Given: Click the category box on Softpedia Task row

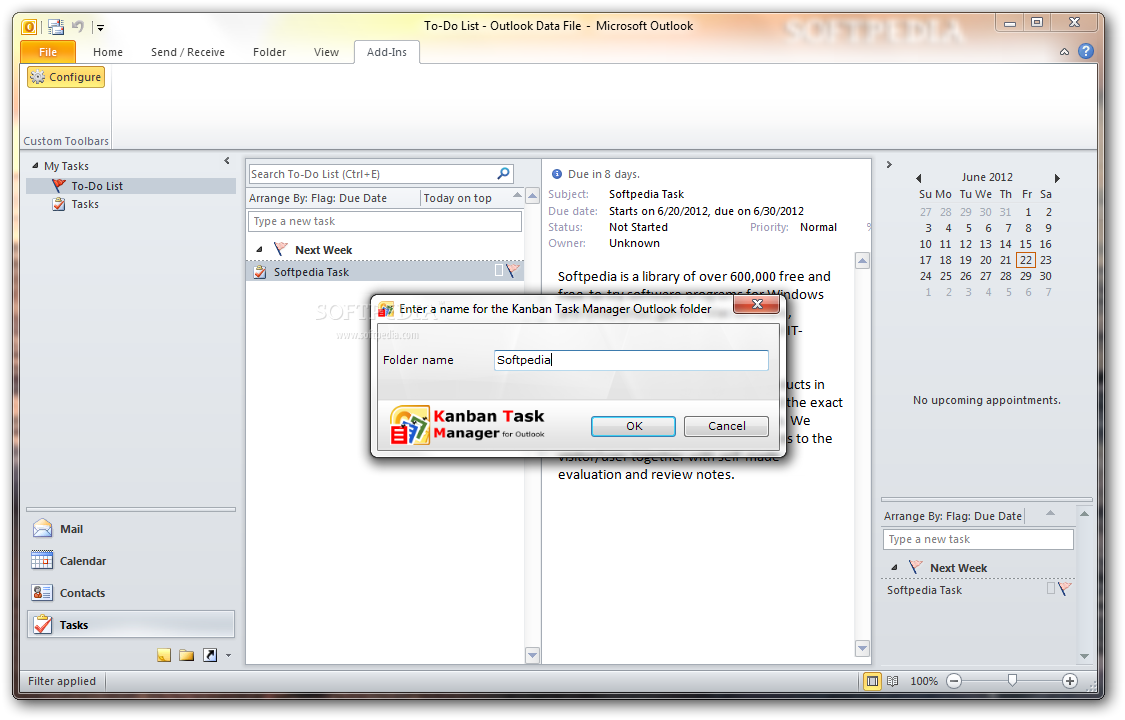Looking at the screenshot, I should [x=499, y=270].
